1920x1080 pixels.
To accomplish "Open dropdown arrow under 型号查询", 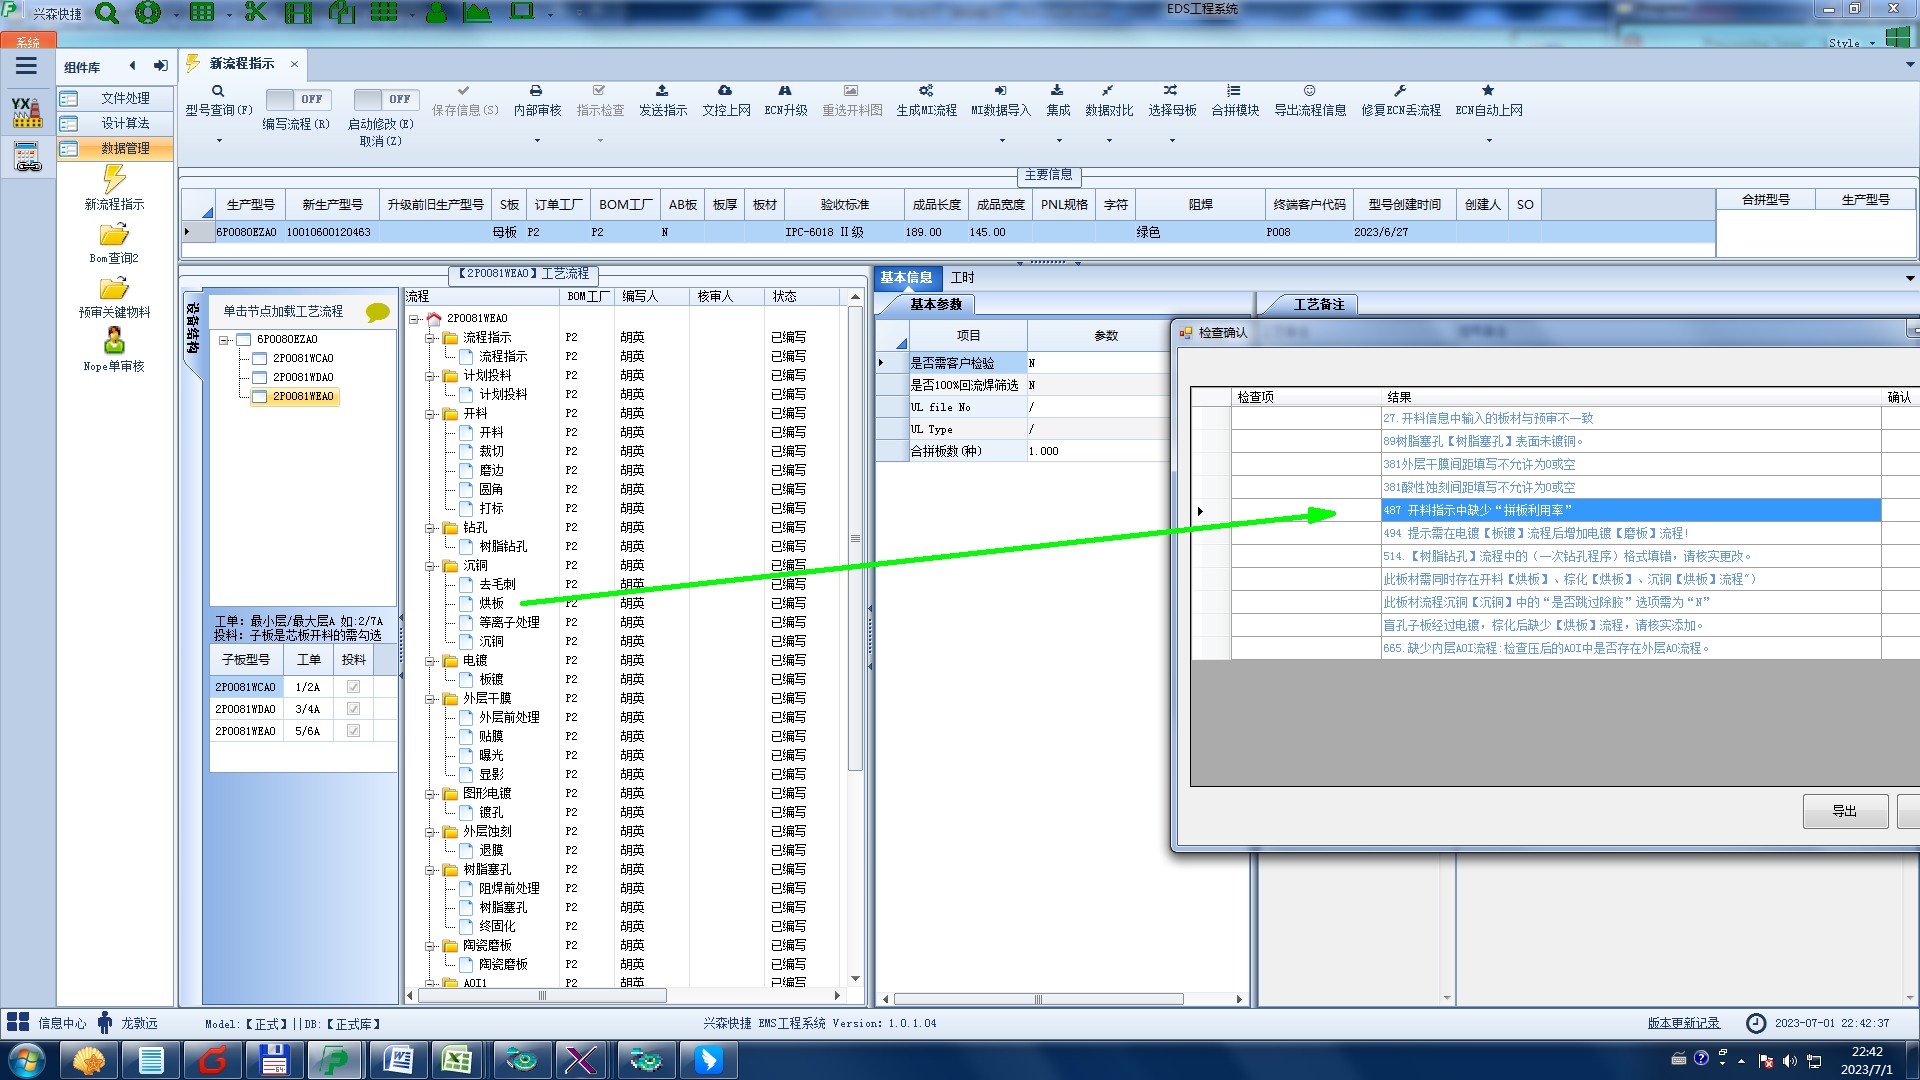I will 219,140.
